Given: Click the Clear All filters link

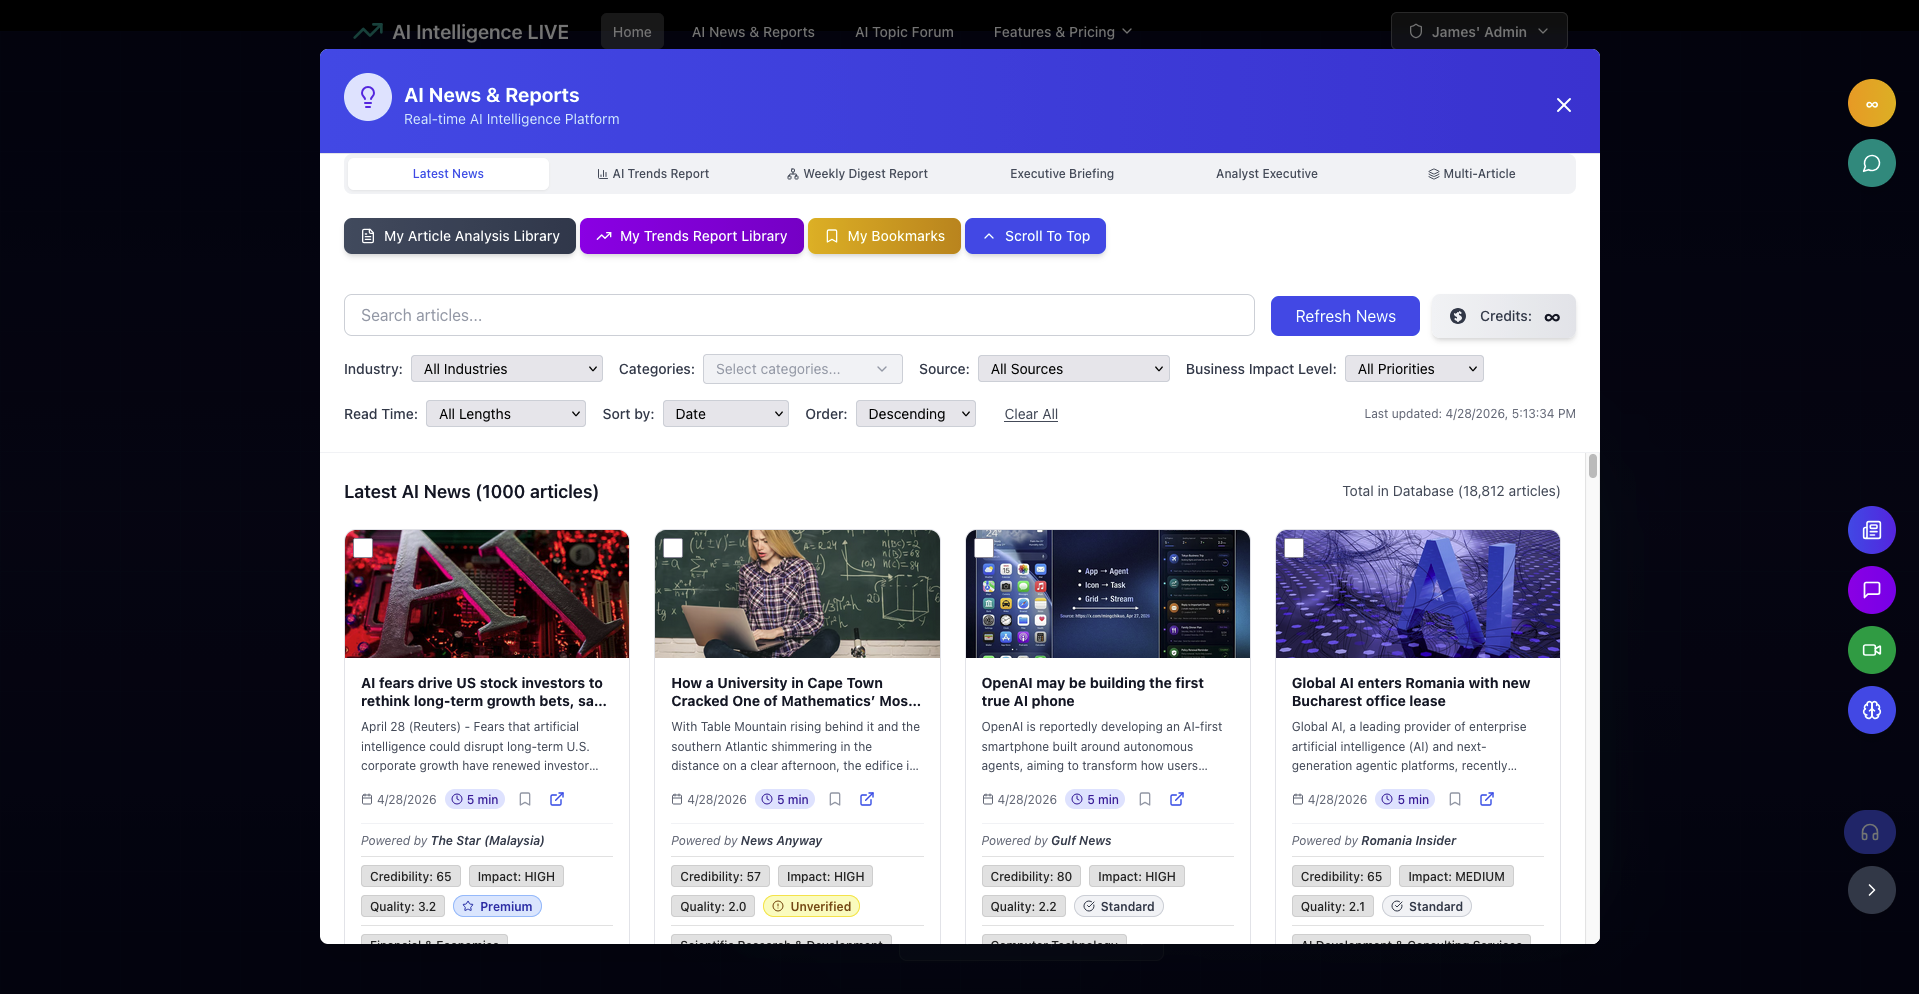Looking at the screenshot, I should pyautogui.click(x=1030, y=413).
